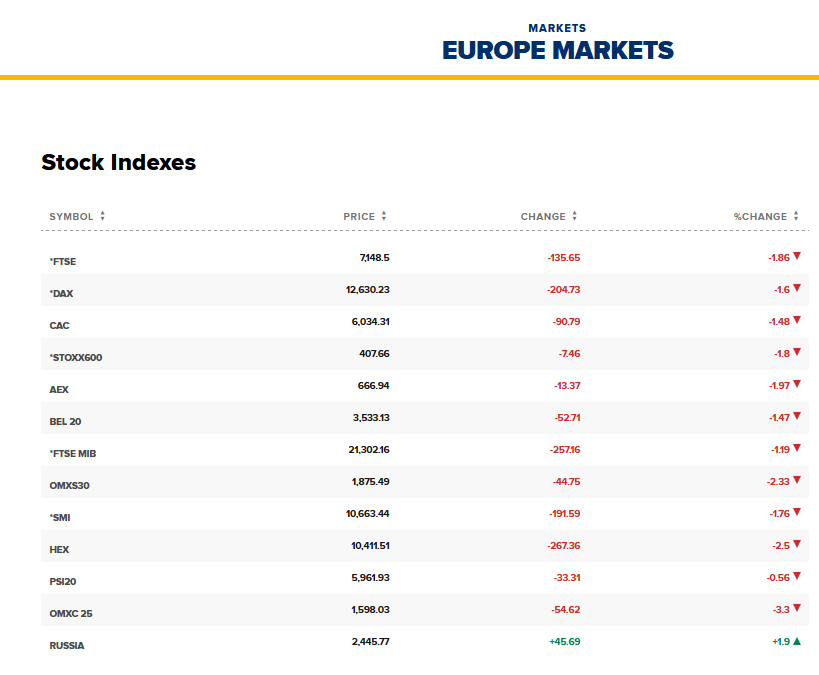This screenshot has height=675, width=819.
Task: Open the OMXS30 index link
Action: coord(69,486)
